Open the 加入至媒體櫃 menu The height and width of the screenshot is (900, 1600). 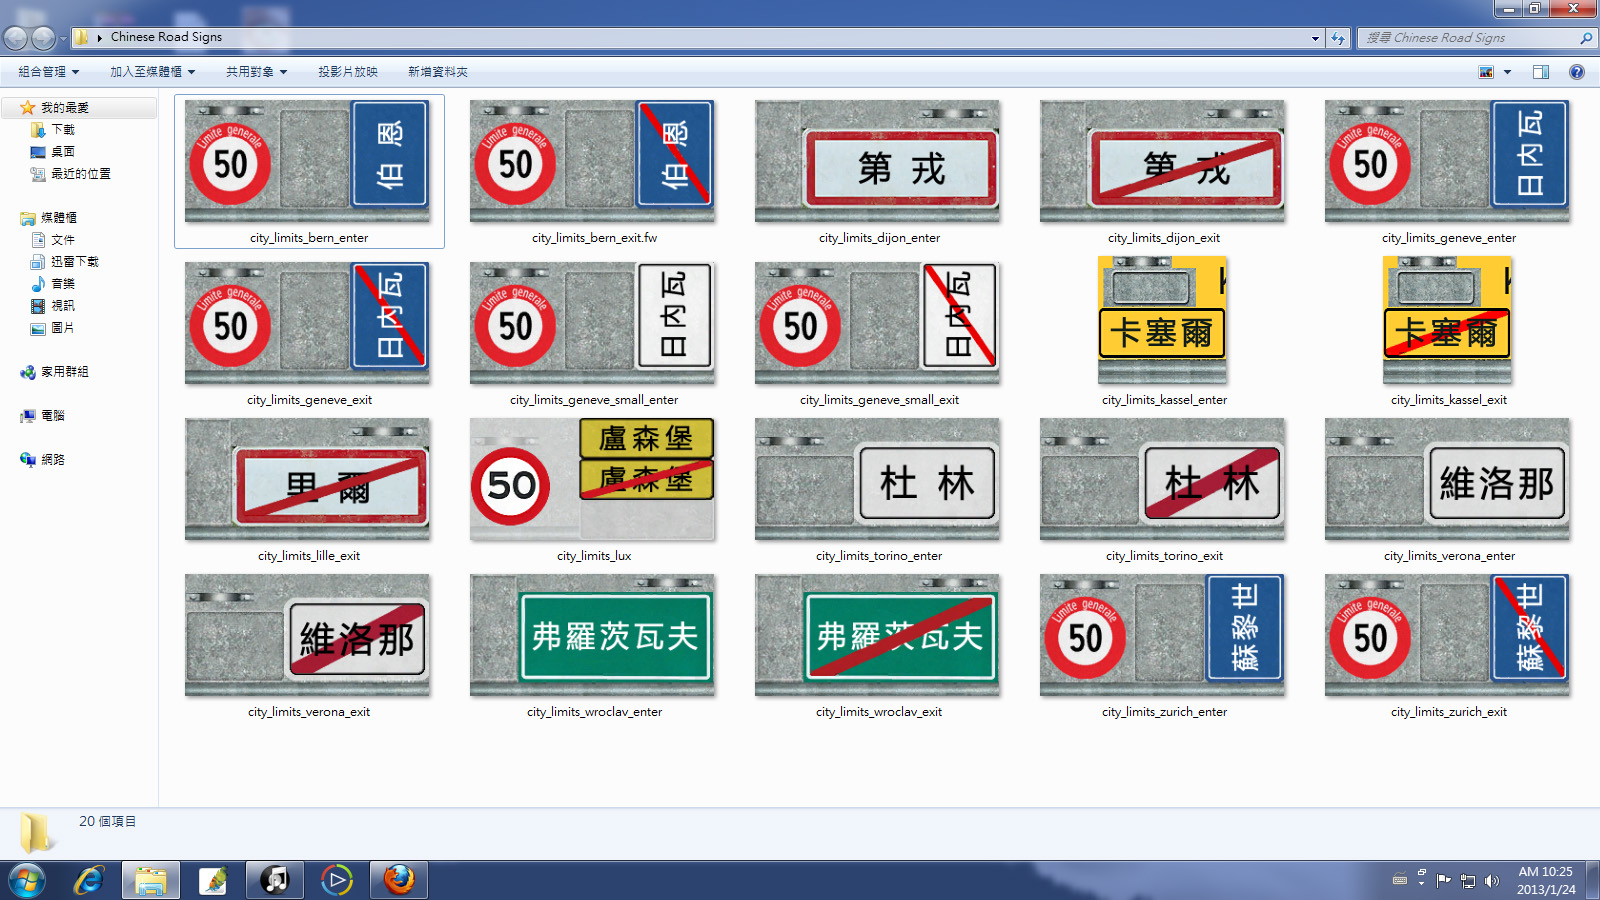pos(153,72)
